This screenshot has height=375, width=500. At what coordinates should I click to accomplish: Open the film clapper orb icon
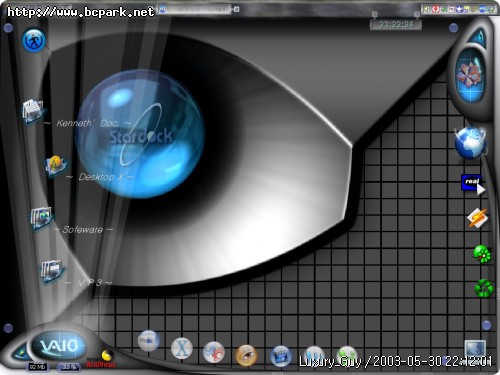pos(281,356)
